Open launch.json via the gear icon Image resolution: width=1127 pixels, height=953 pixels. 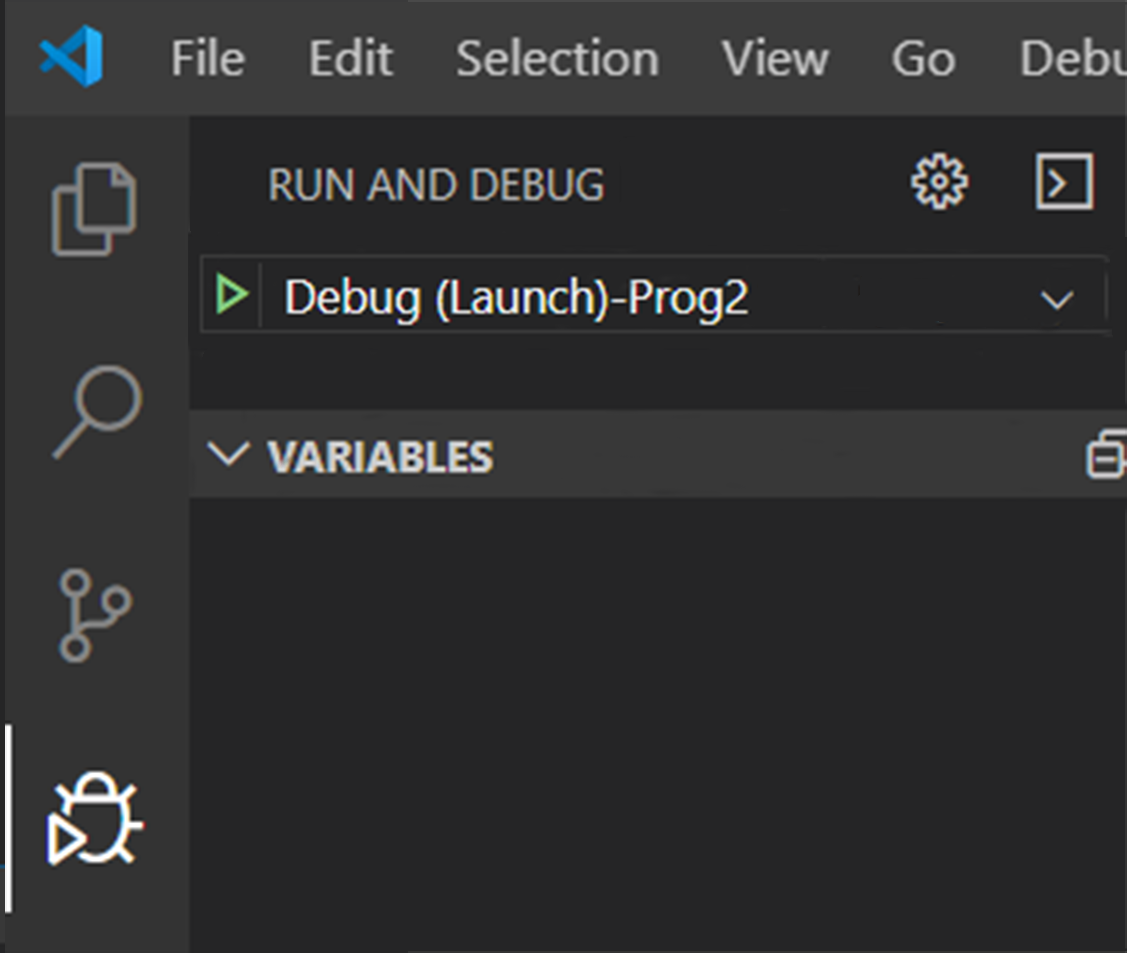(938, 183)
